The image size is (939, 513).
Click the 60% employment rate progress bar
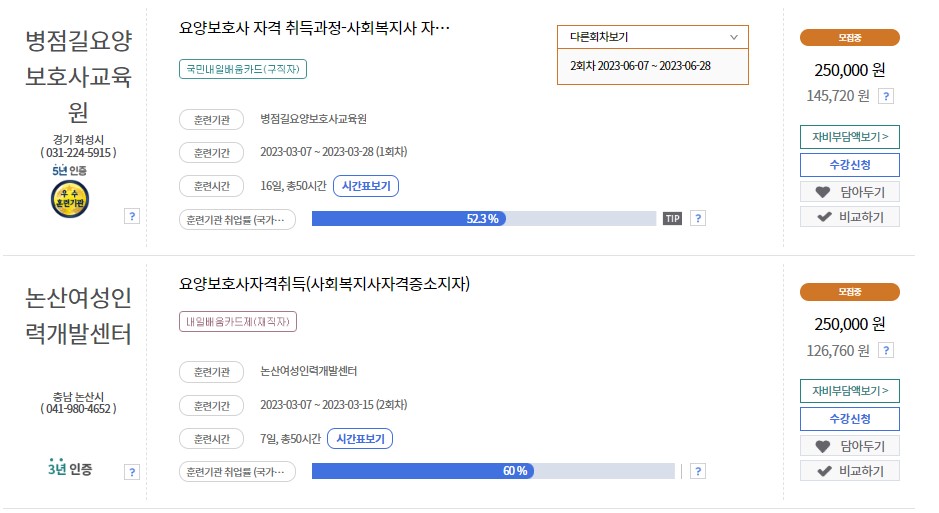pos(493,471)
